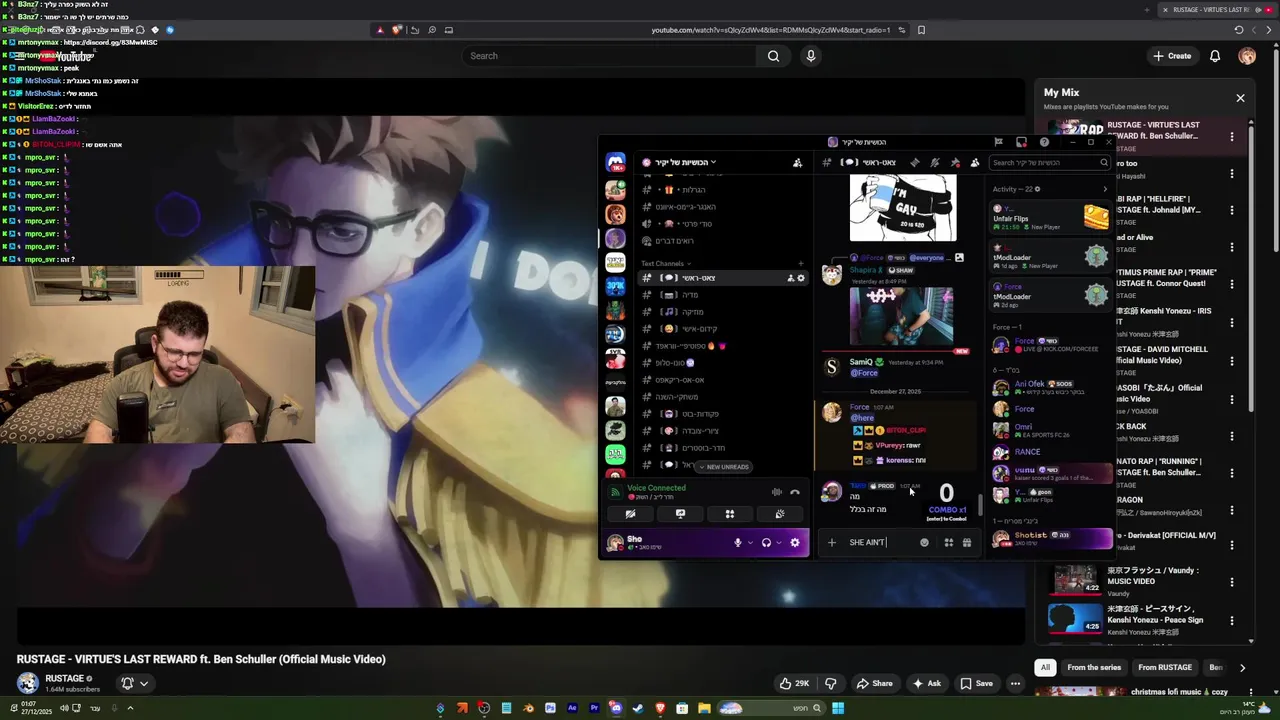Viewport: 1280px width, 720px height.
Task: Open pinned messages in Discord channel
Action: click(955, 162)
